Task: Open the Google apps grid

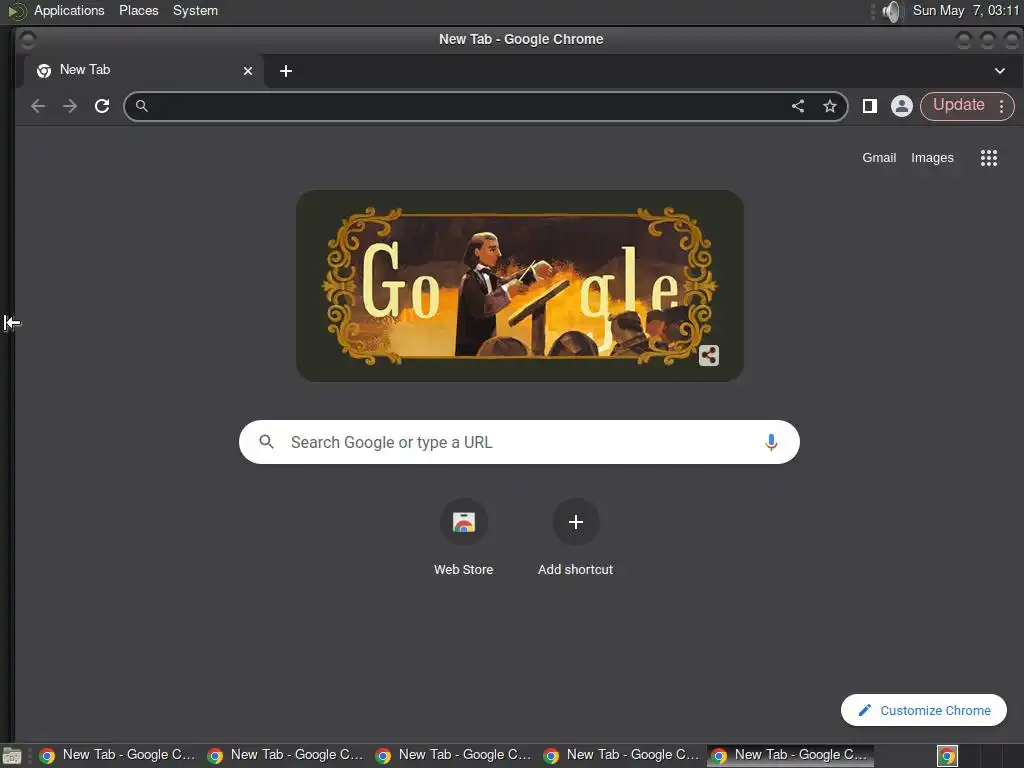Action: (x=989, y=157)
